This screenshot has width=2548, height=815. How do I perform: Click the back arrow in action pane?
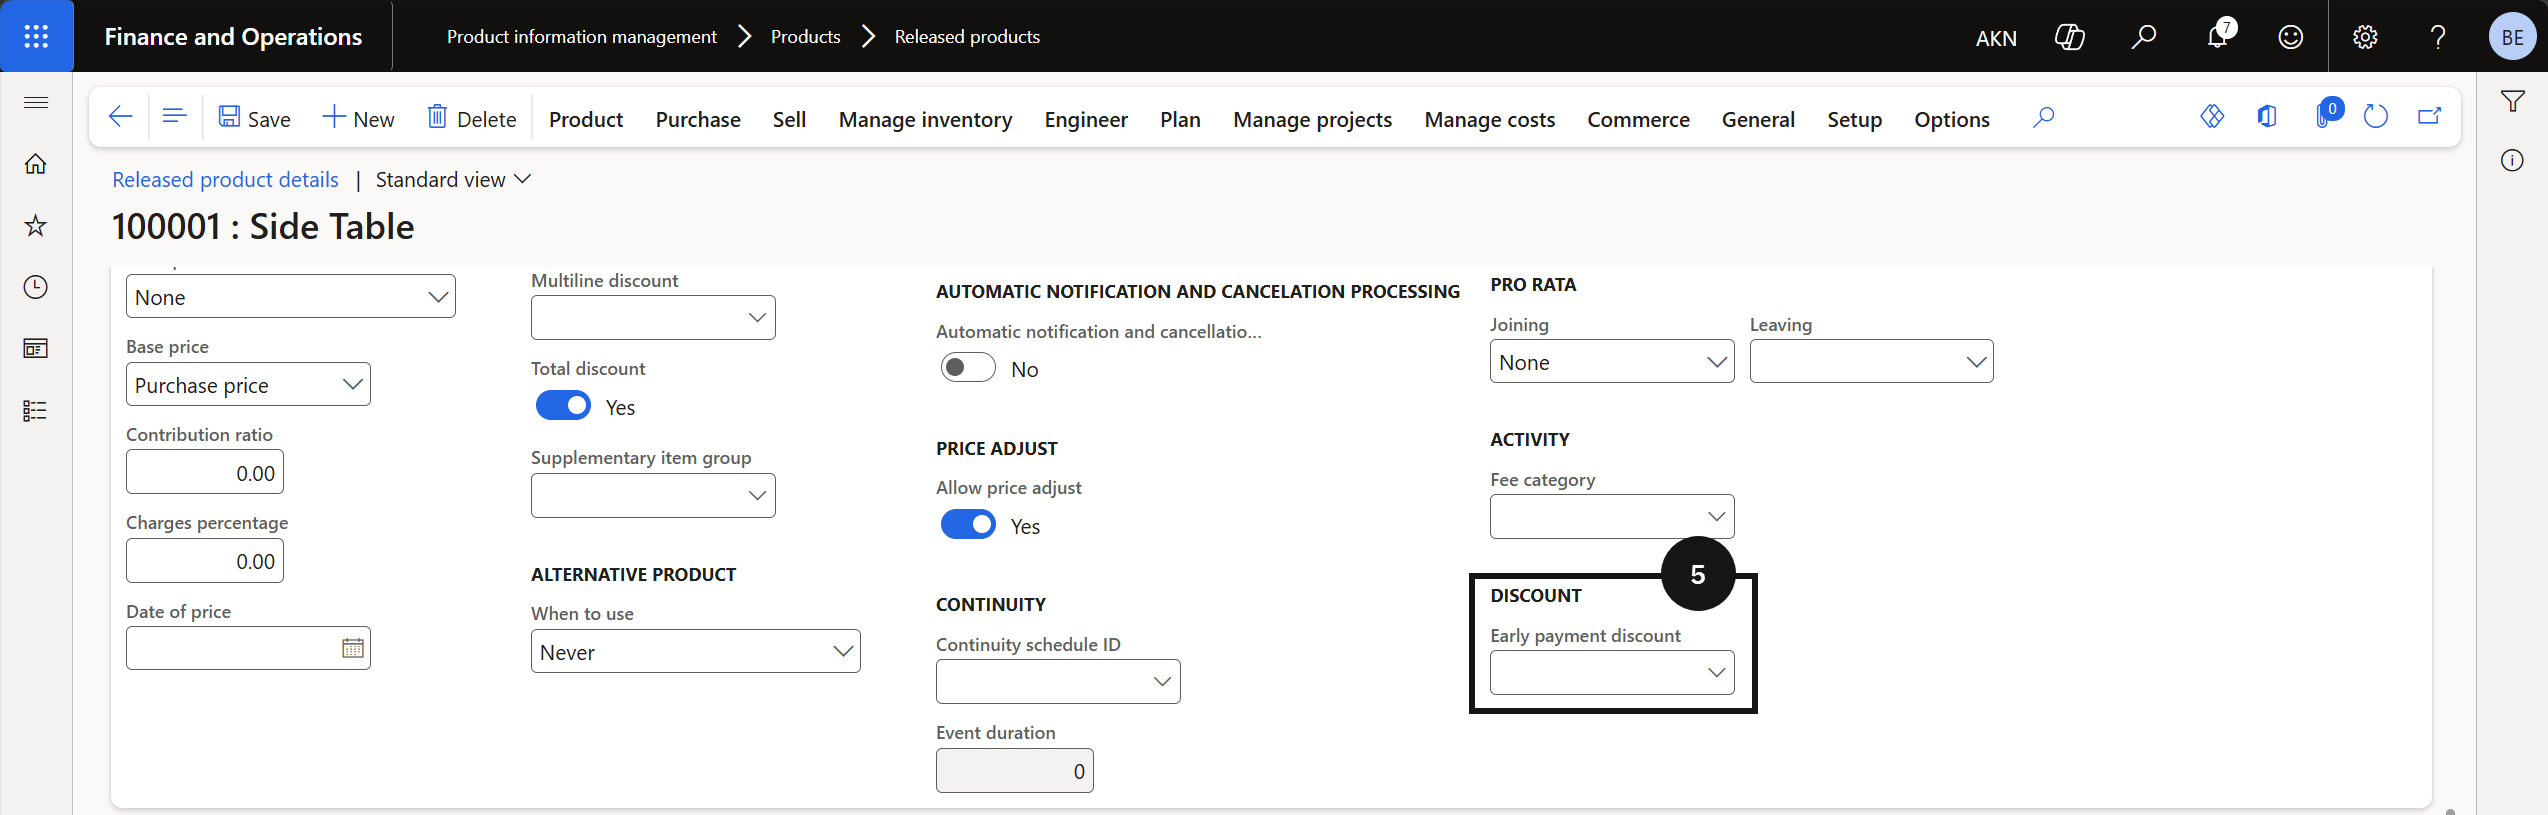click(121, 117)
